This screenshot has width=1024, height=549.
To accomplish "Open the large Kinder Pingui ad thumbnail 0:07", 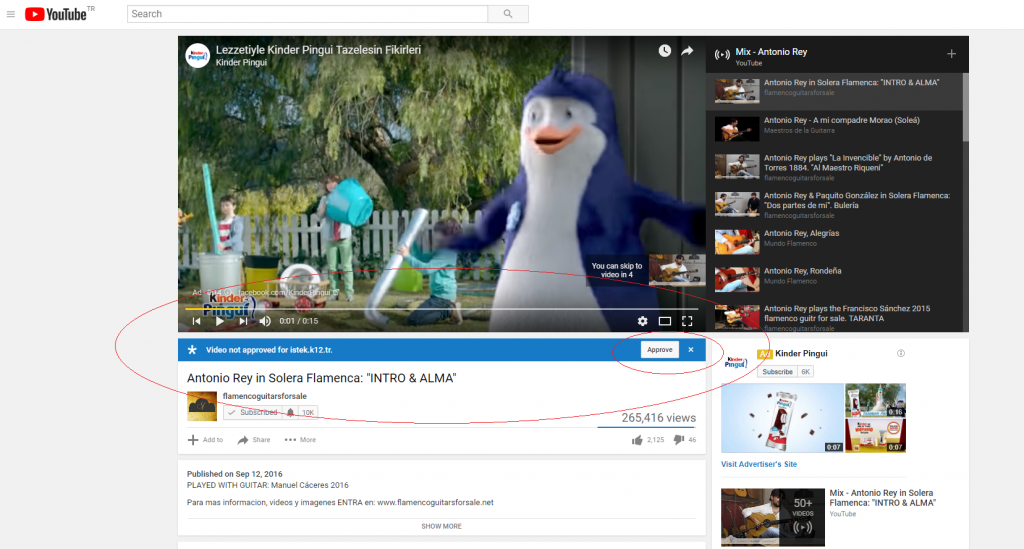I will click(x=782, y=418).
